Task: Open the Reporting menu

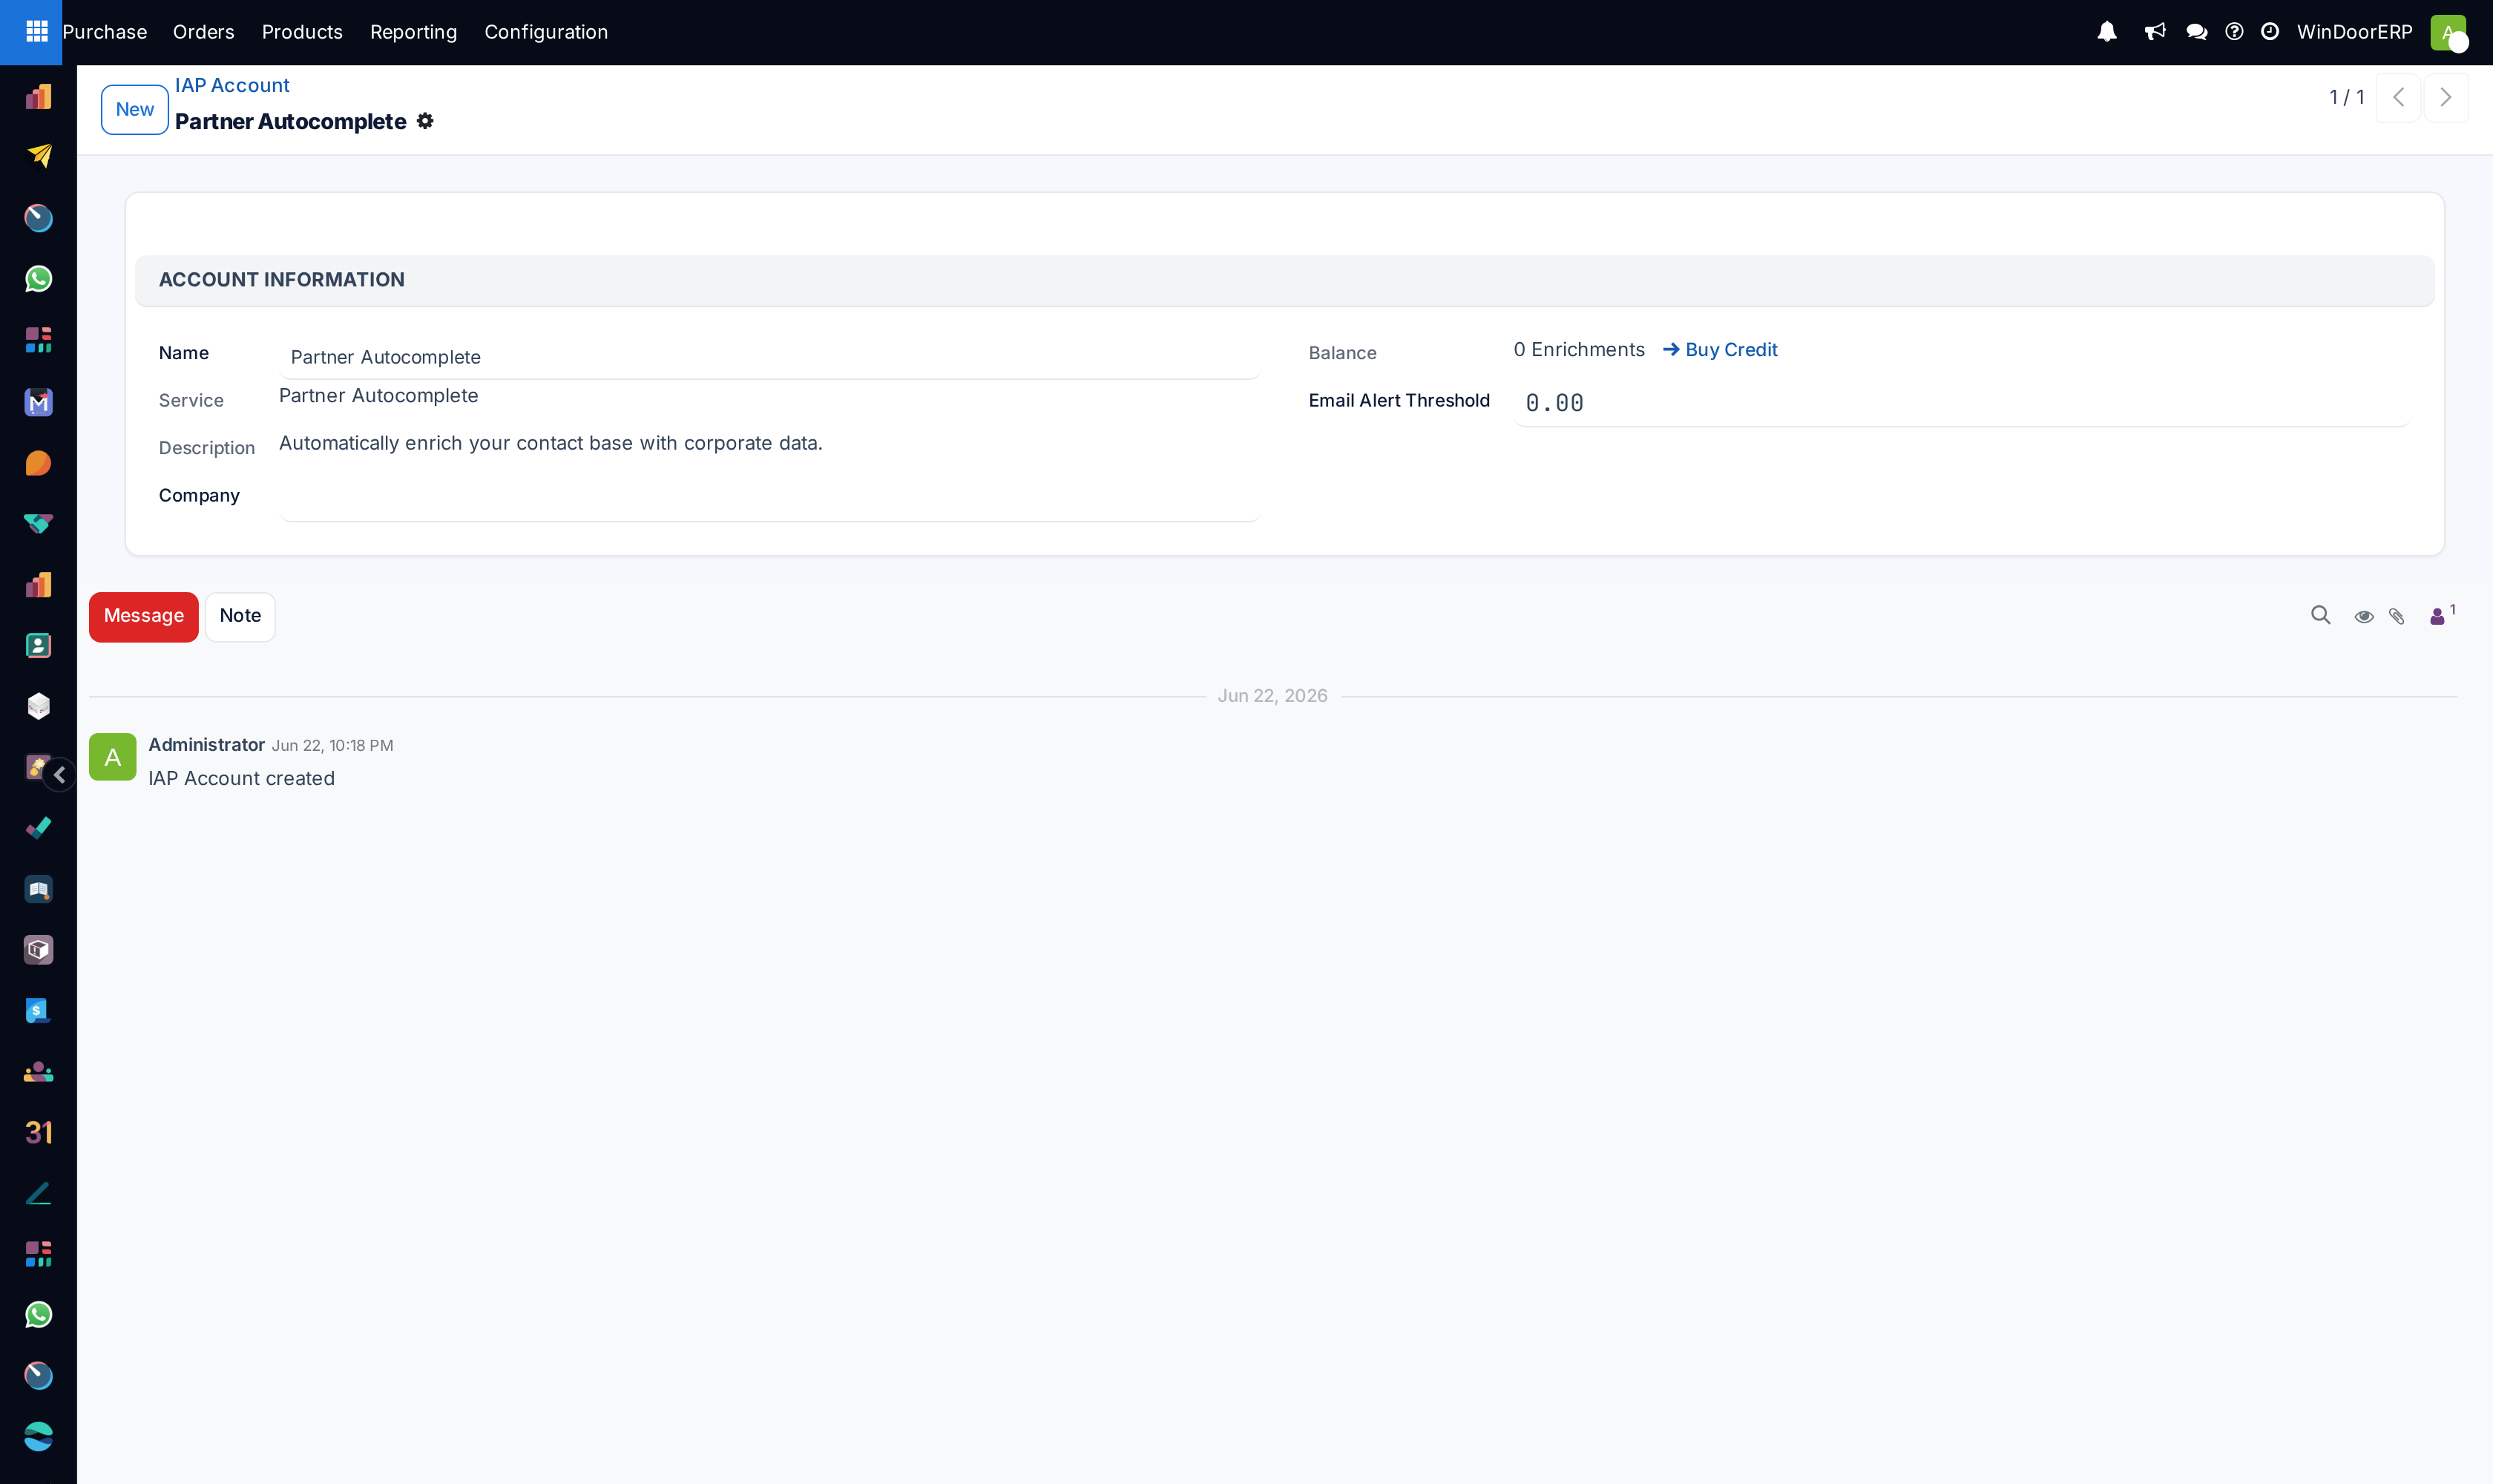Action: [x=413, y=32]
